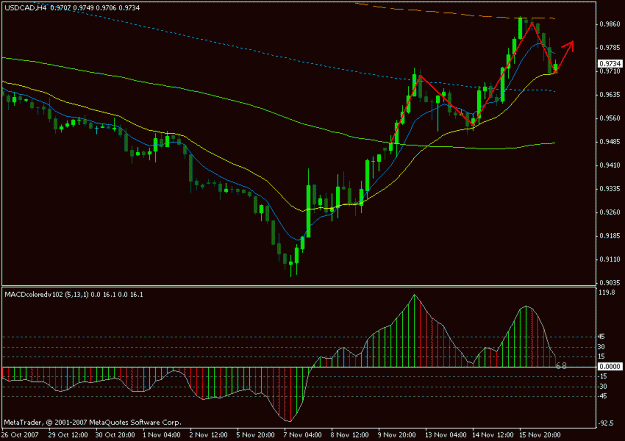
Task: Click the 15 Nov 20:00 time label
Action: pos(540,435)
